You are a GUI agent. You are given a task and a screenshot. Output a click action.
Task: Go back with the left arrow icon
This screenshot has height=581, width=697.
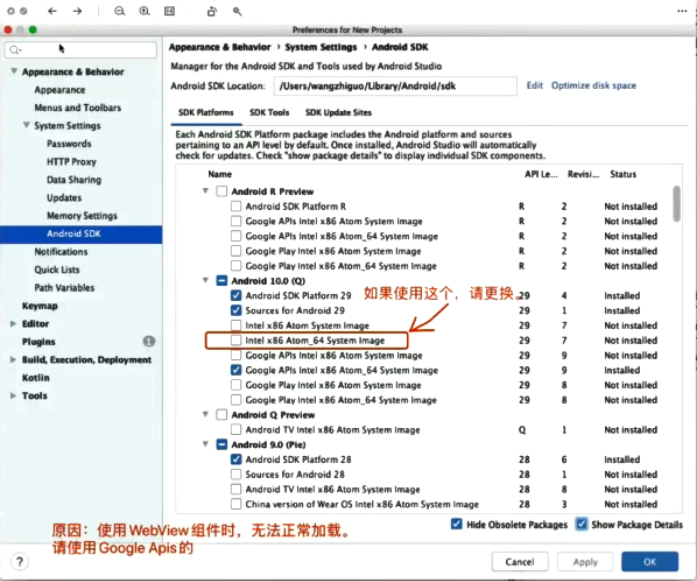tap(52, 11)
